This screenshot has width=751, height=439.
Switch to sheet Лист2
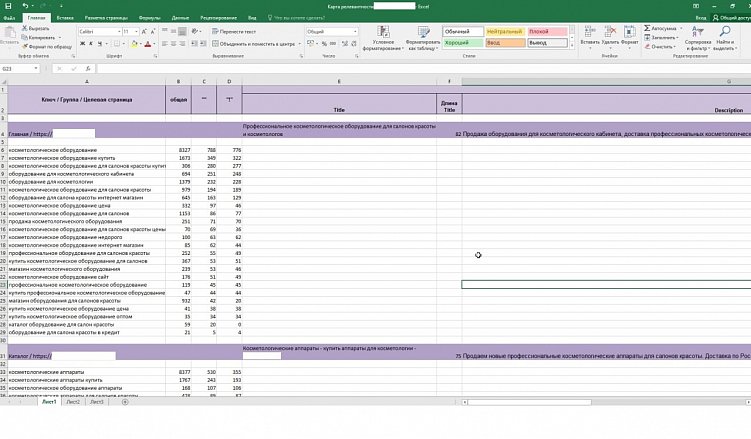73,402
